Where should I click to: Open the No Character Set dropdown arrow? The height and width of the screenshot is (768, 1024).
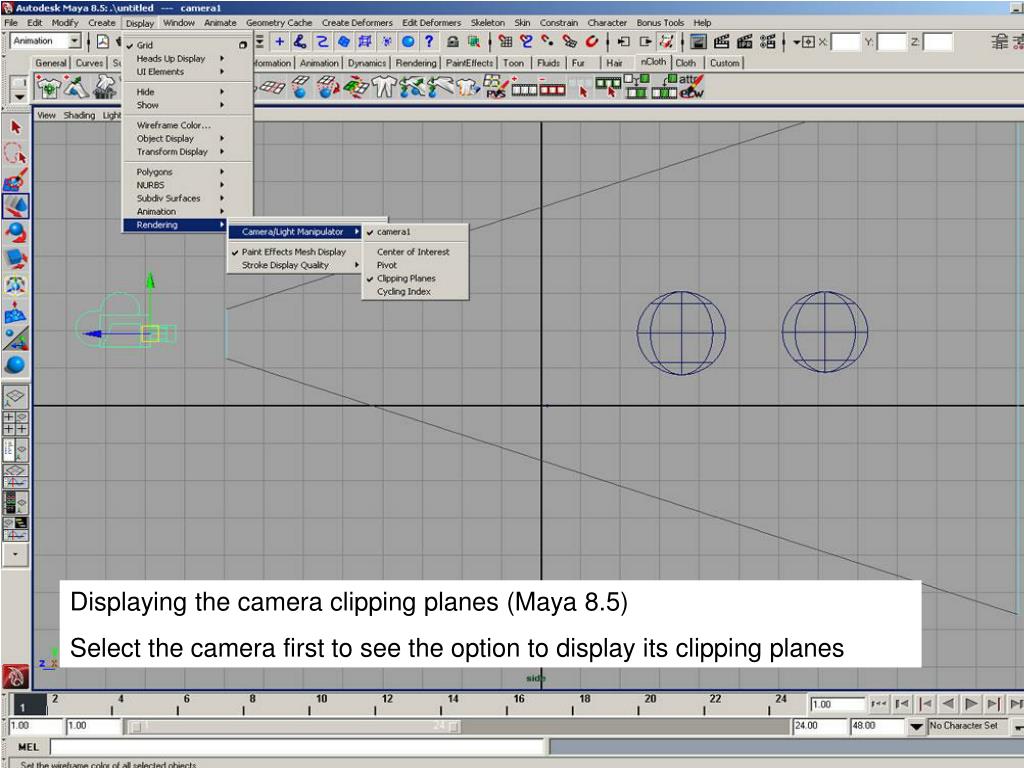[916, 726]
